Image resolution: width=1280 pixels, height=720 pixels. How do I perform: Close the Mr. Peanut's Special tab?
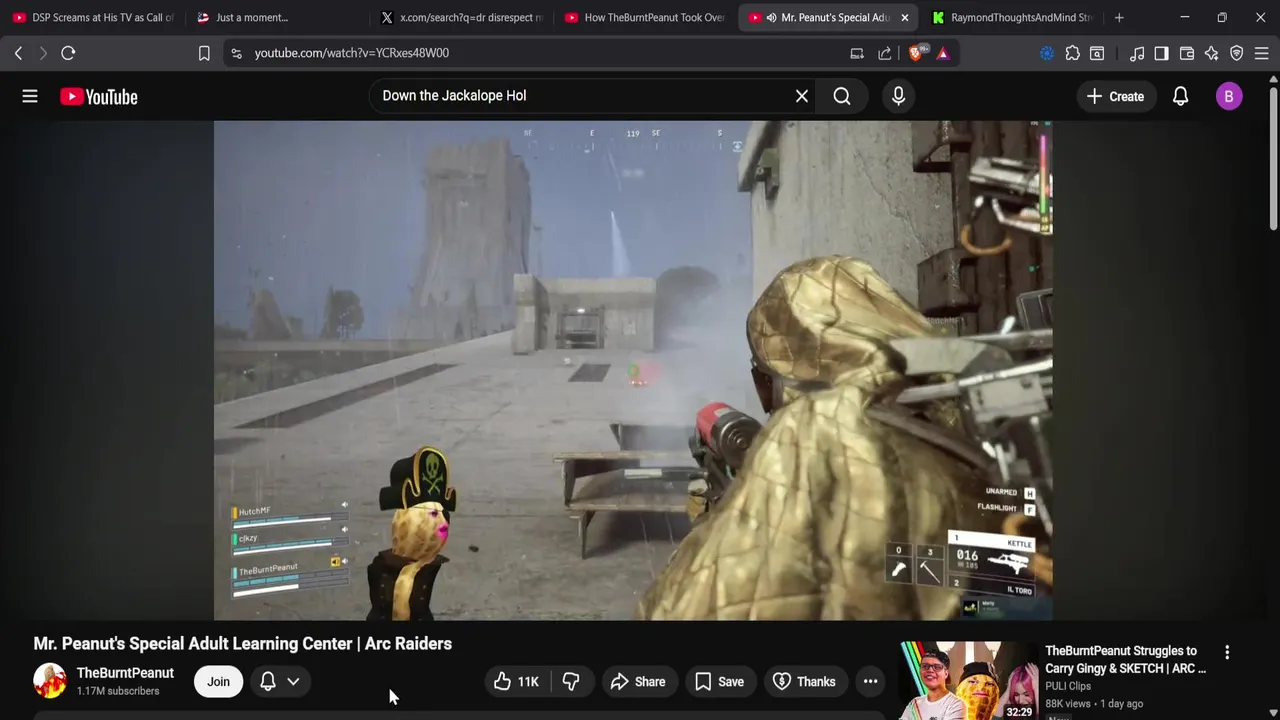click(x=904, y=17)
